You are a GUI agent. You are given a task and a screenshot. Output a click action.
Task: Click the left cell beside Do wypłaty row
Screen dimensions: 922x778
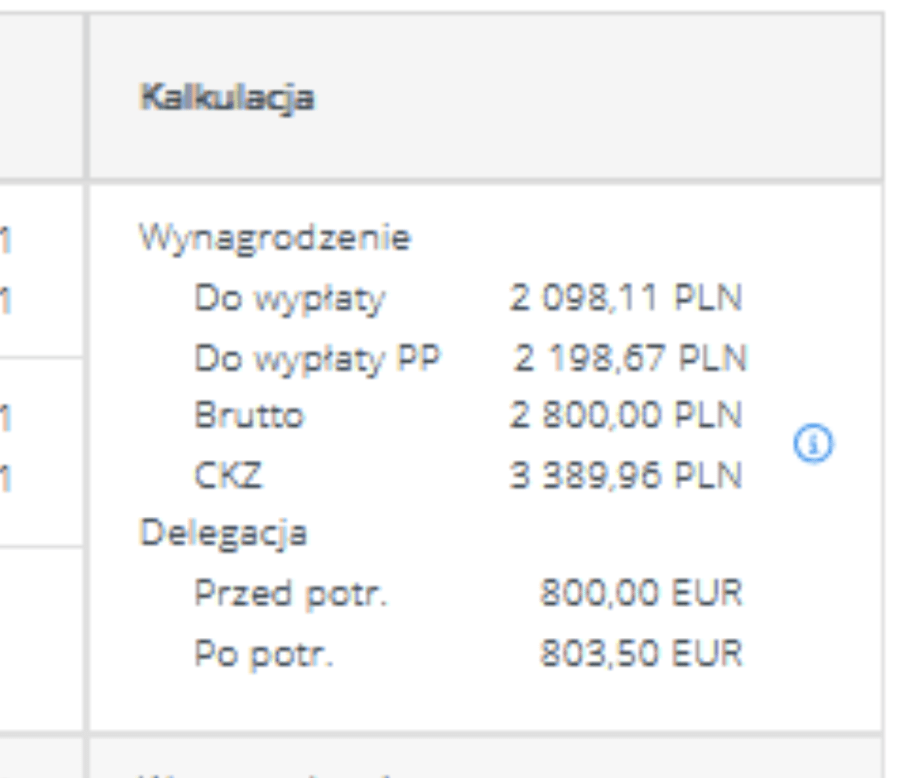pyautogui.click(x=40, y=270)
